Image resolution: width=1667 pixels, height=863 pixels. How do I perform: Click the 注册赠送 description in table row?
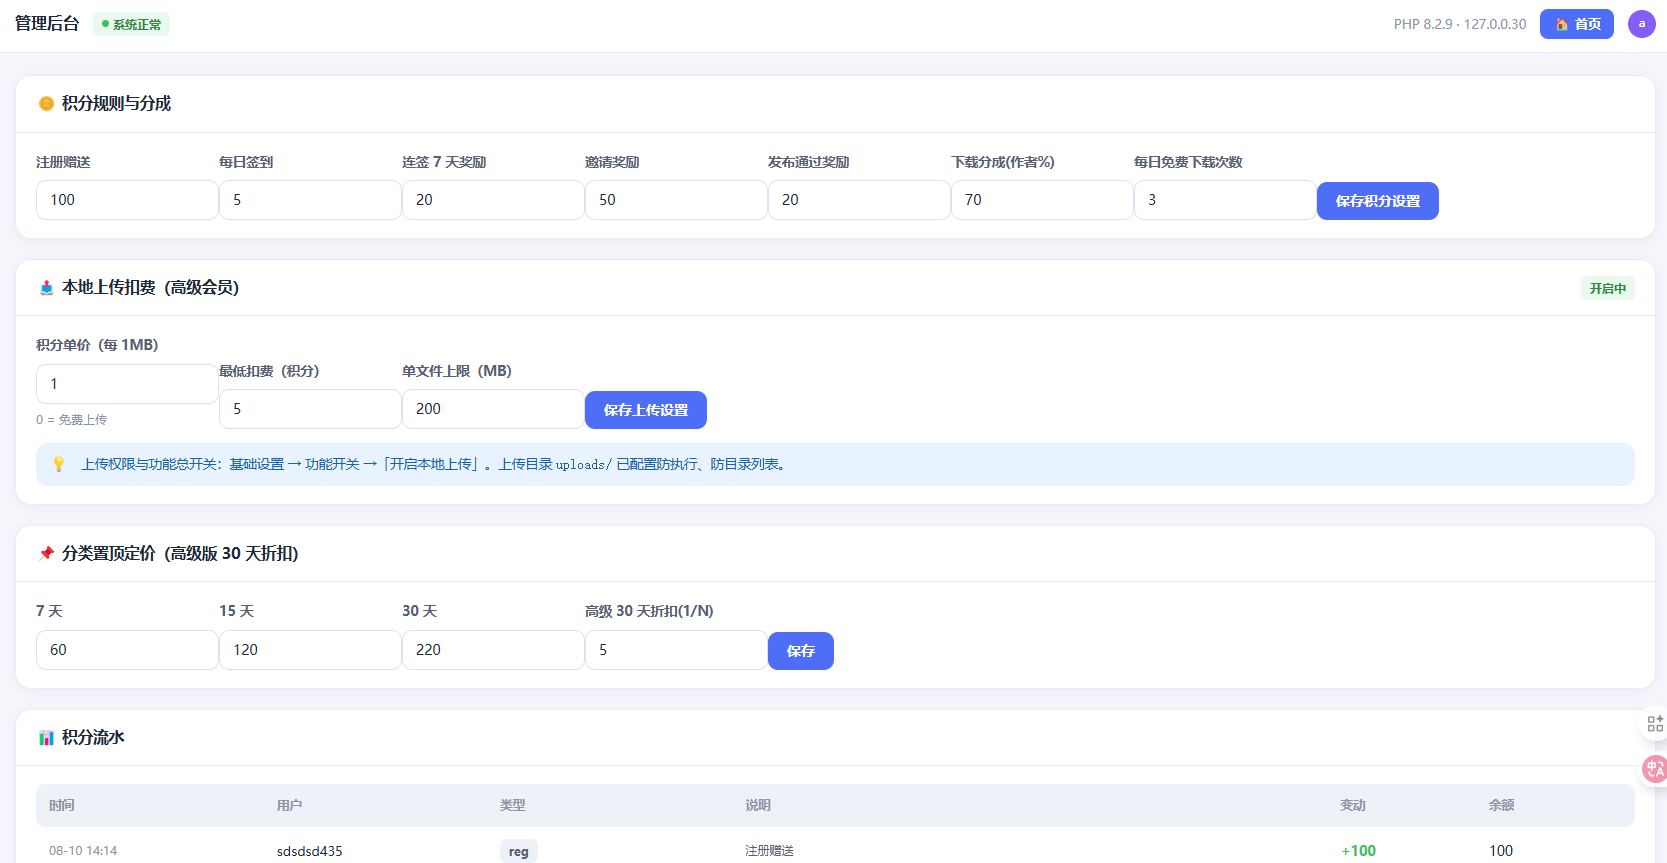click(x=769, y=851)
